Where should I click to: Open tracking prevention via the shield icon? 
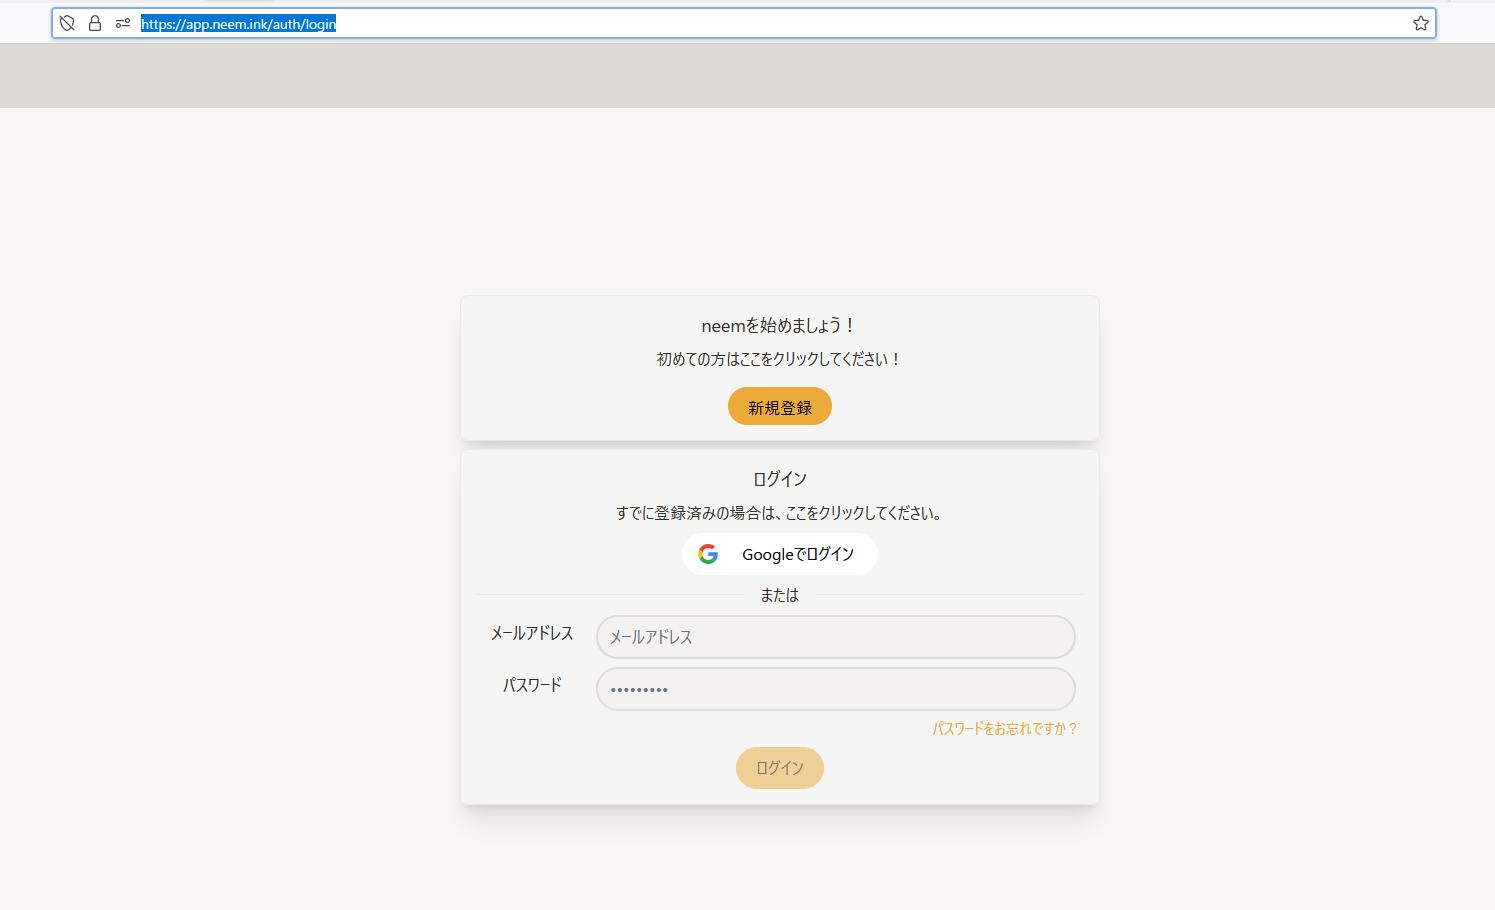[66, 22]
